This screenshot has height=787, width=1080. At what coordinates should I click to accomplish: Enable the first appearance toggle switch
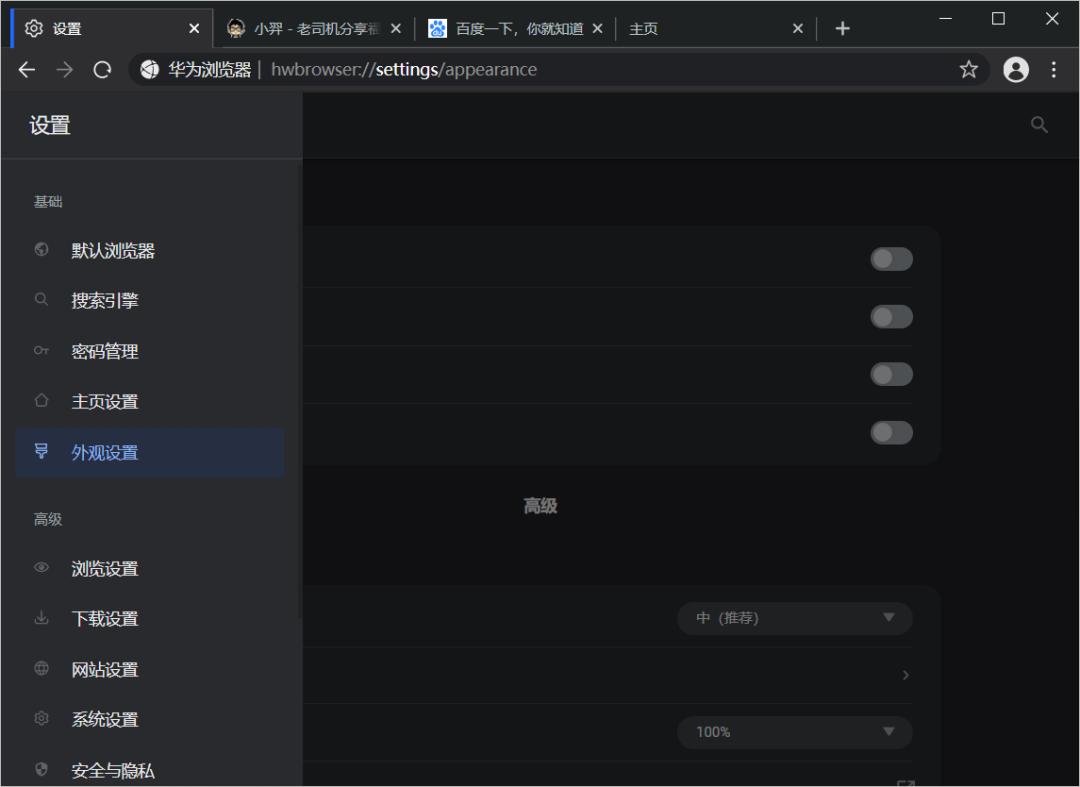pyautogui.click(x=890, y=259)
